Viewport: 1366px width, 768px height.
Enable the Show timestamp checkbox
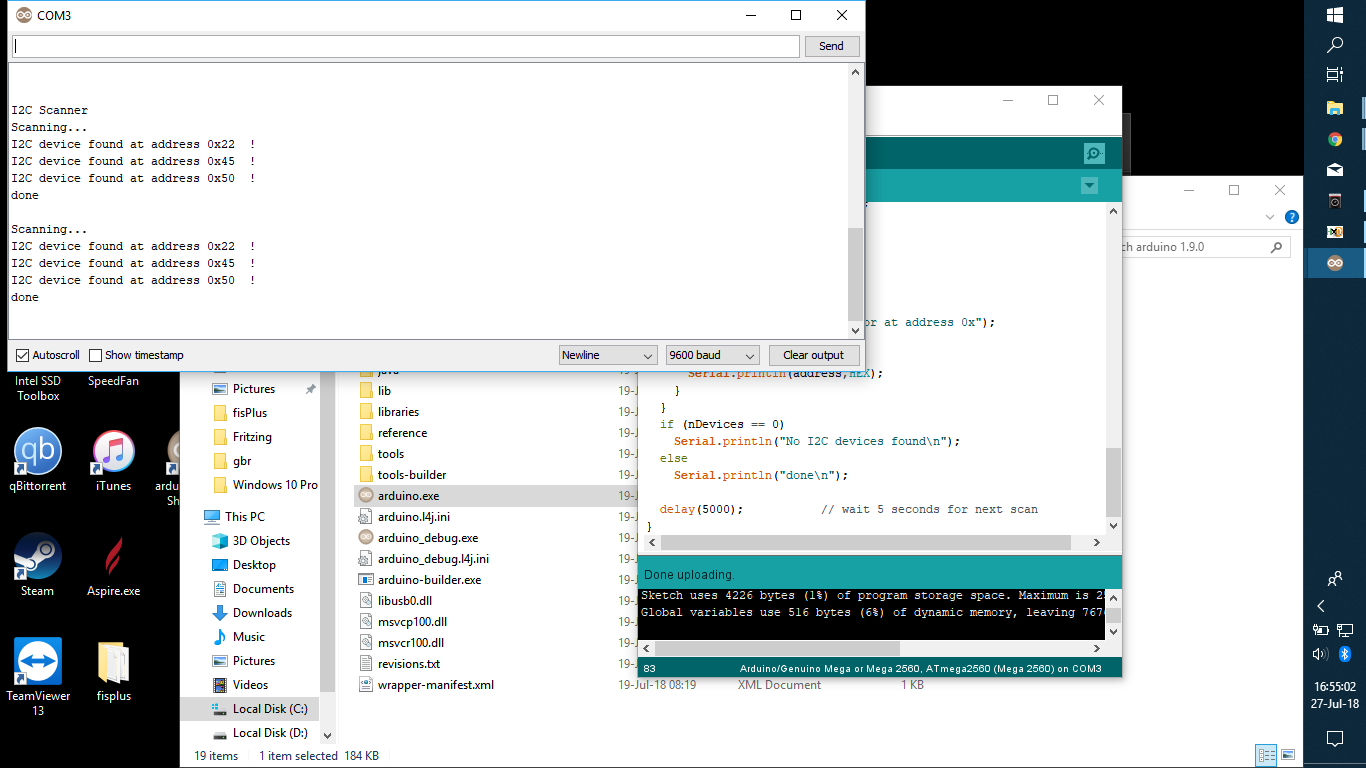pyautogui.click(x=93, y=355)
